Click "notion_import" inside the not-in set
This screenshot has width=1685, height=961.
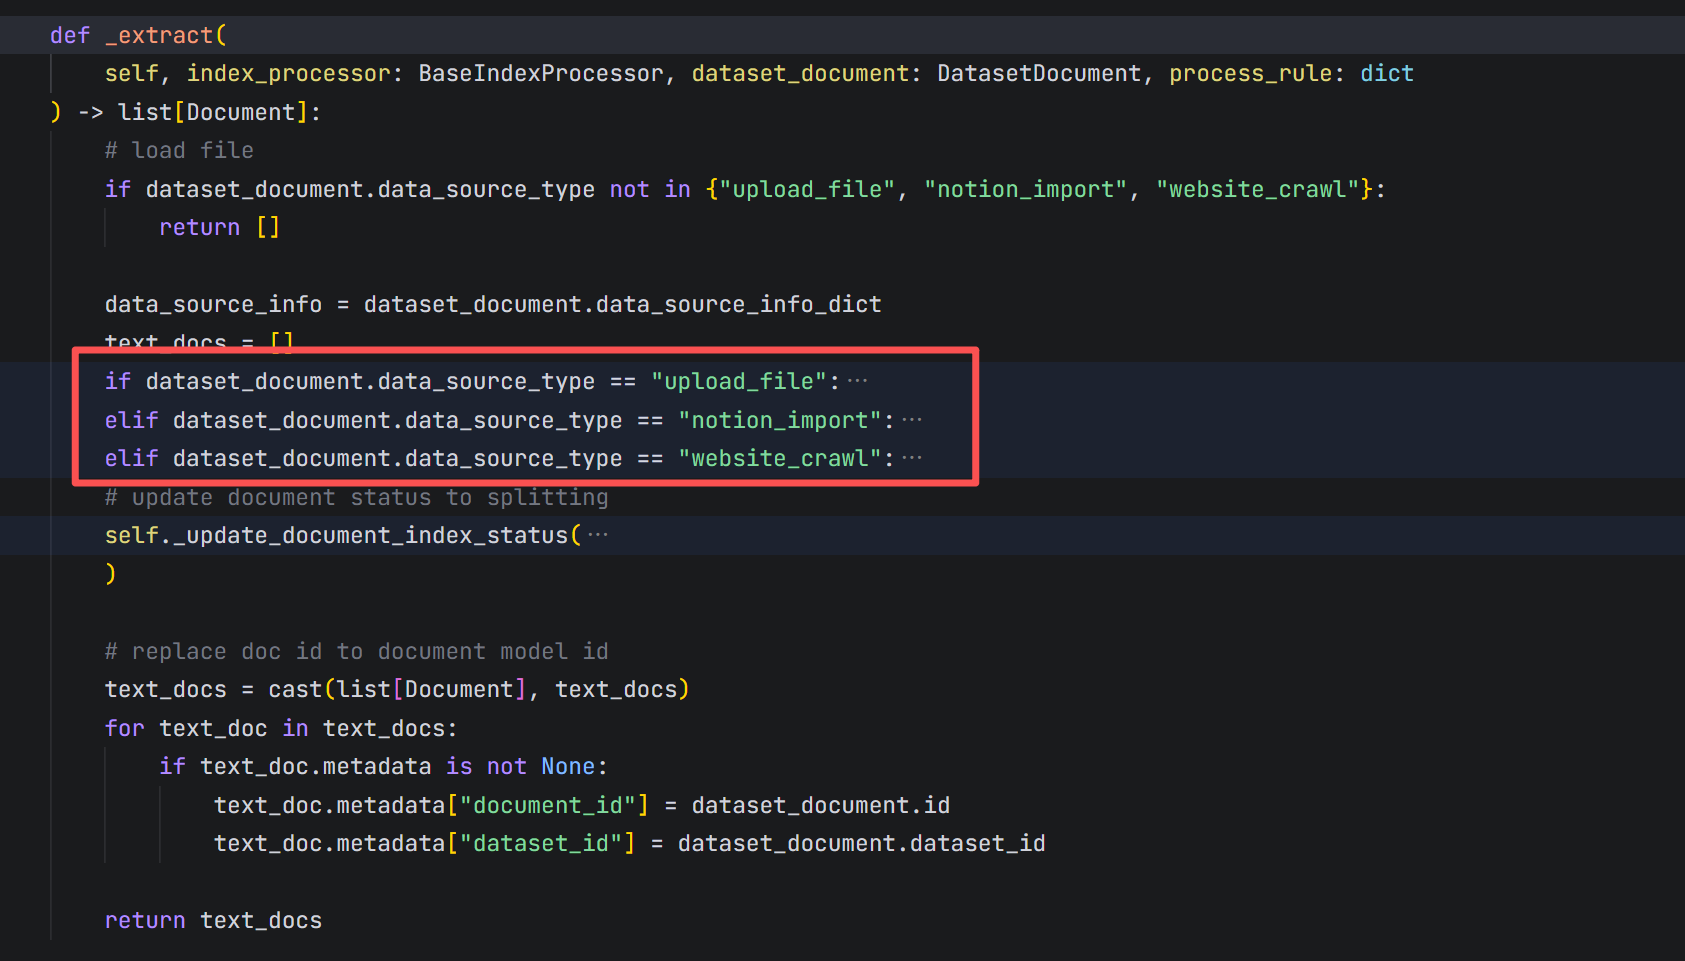[1025, 189]
